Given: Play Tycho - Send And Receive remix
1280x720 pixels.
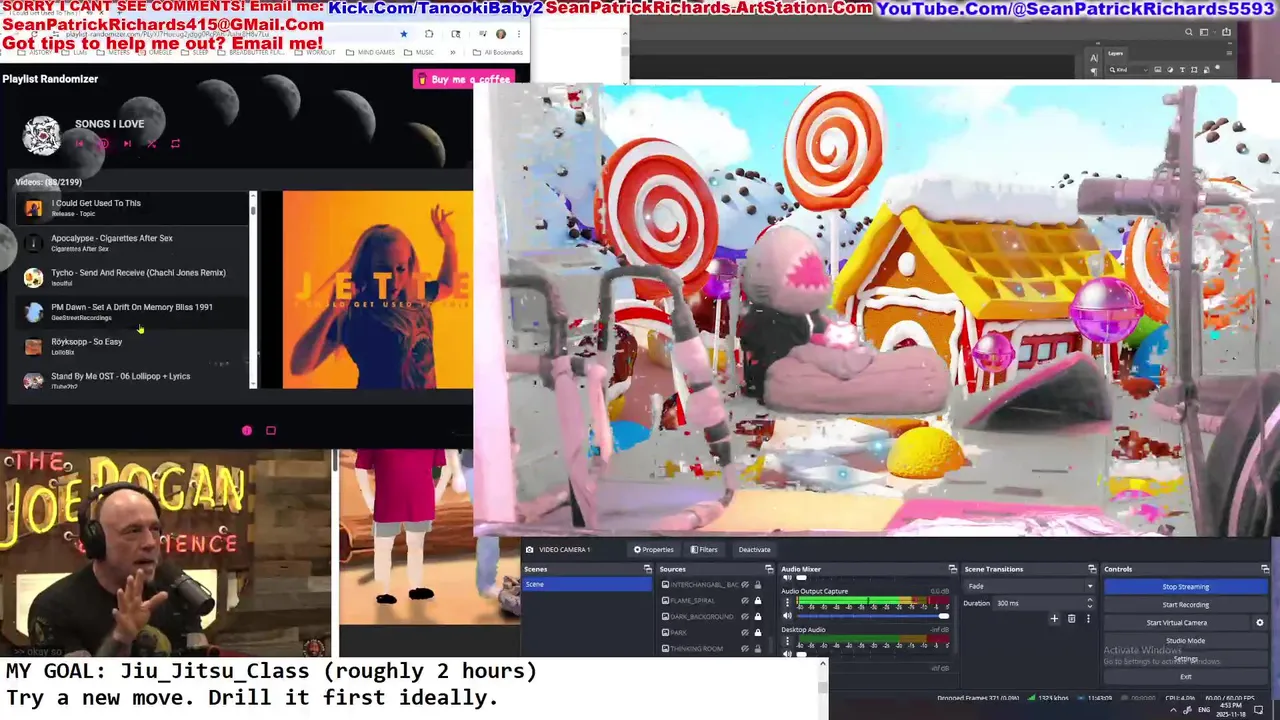Looking at the screenshot, I should [130, 277].
